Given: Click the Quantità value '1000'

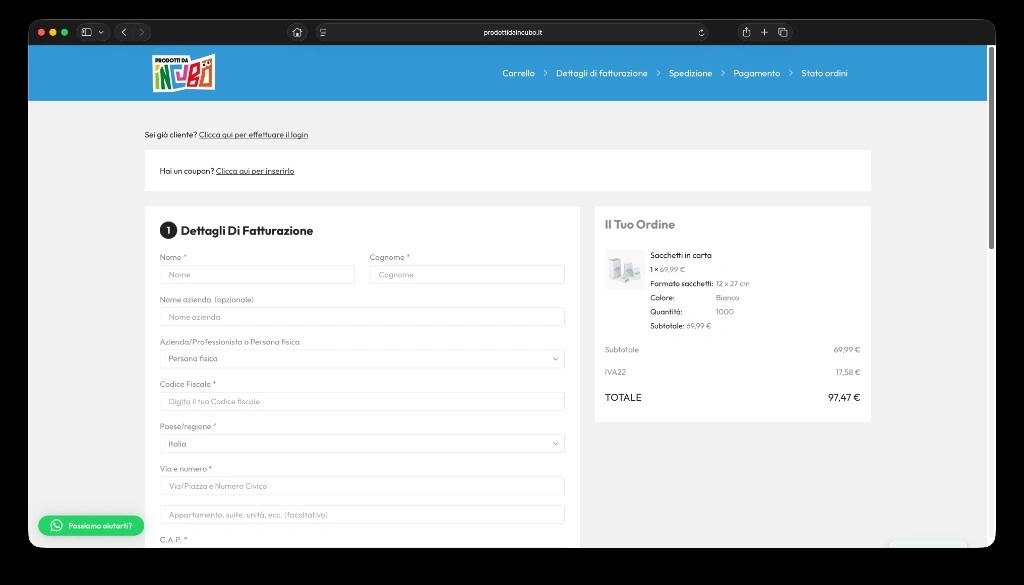Looking at the screenshot, I should click(724, 311).
